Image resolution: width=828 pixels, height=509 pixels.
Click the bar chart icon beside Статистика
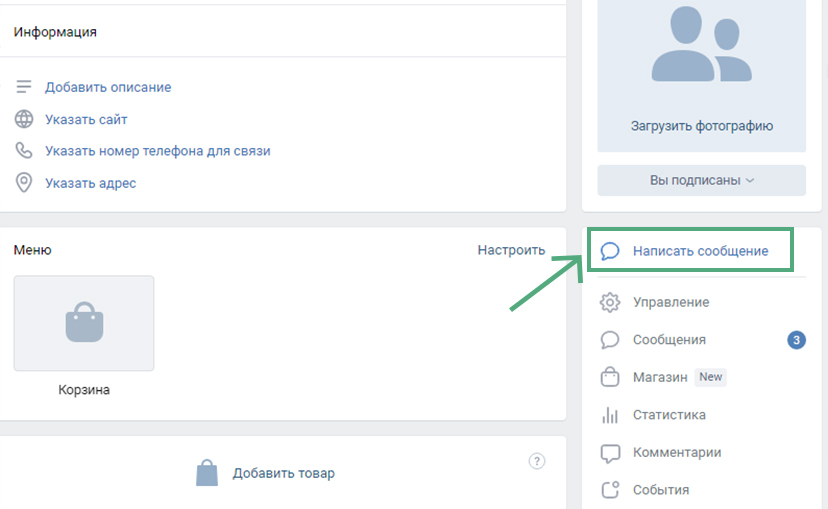(610, 415)
